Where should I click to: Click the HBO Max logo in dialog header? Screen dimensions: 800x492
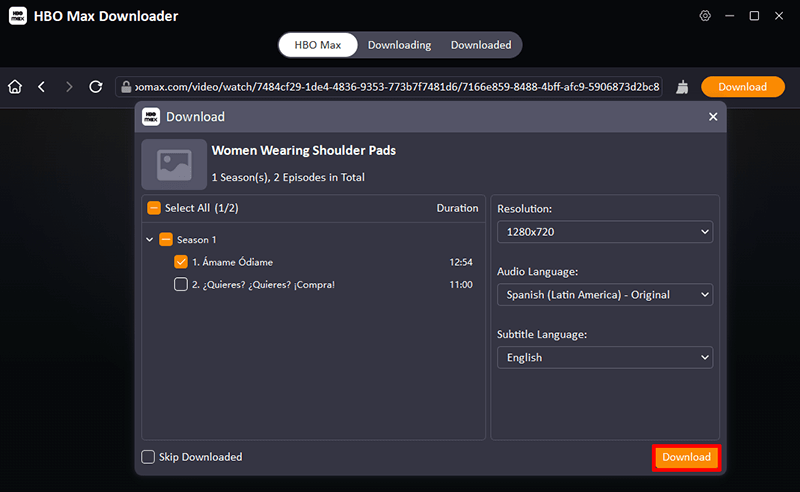pyautogui.click(x=151, y=116)
